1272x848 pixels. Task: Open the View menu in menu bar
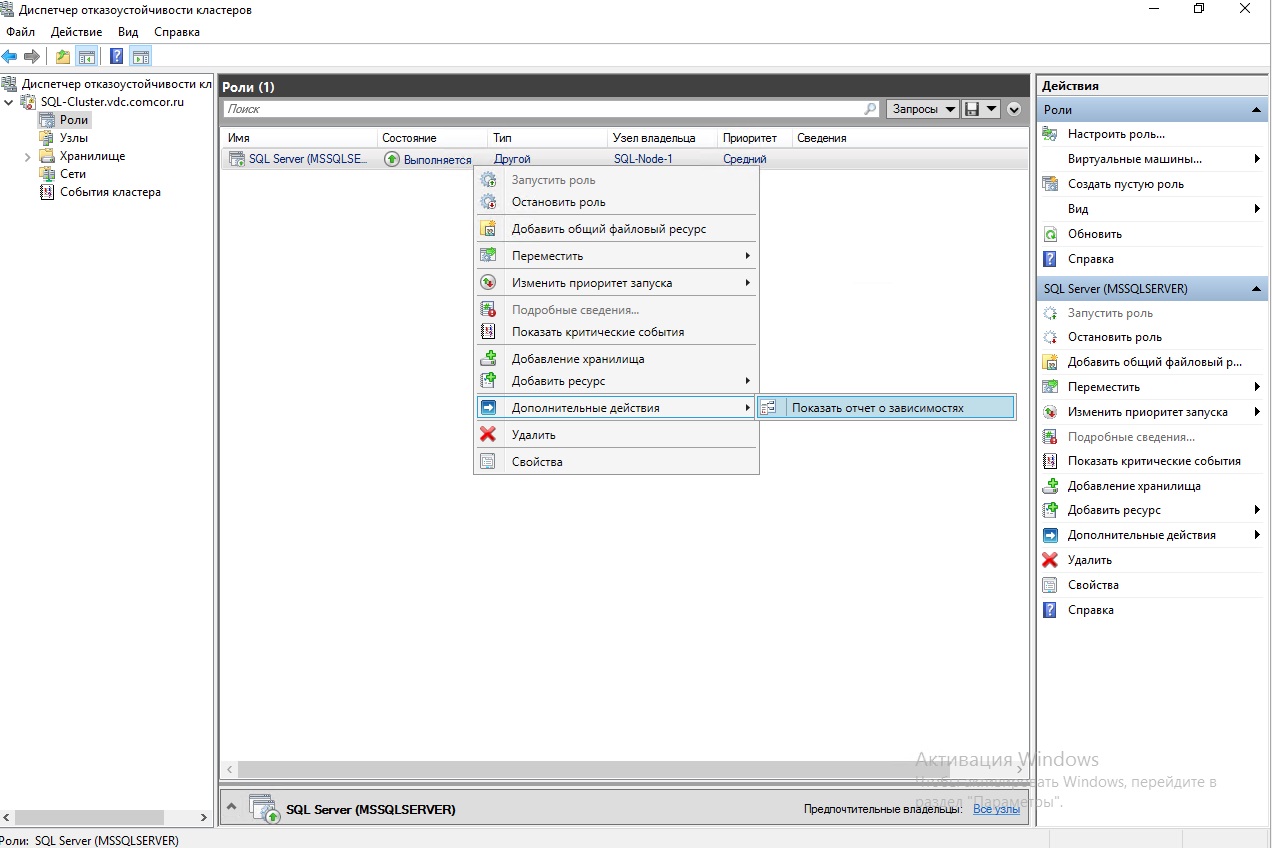pos(128,31)
